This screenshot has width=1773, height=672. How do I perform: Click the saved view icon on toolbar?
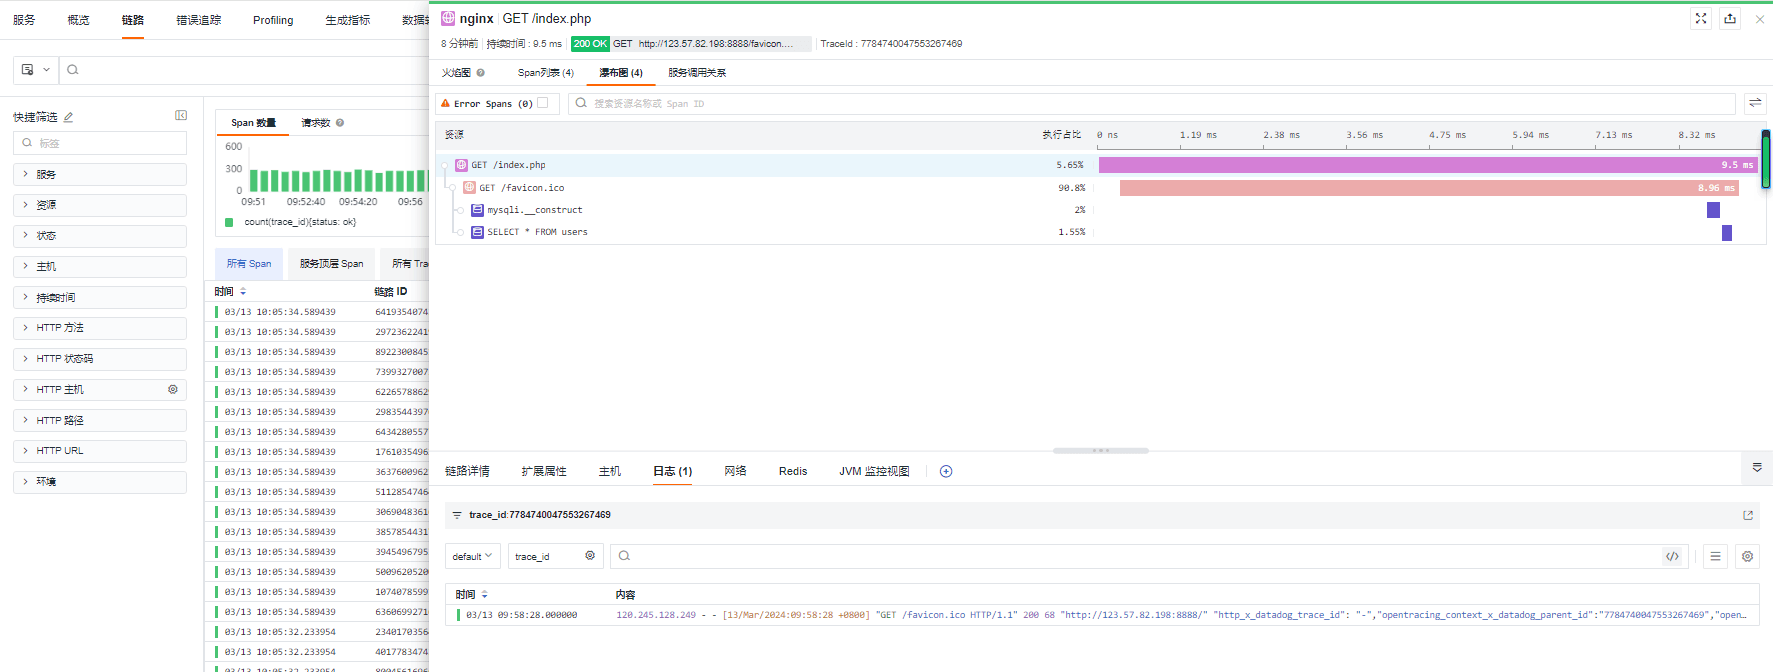pyautogui.click(x=28, y=70)
